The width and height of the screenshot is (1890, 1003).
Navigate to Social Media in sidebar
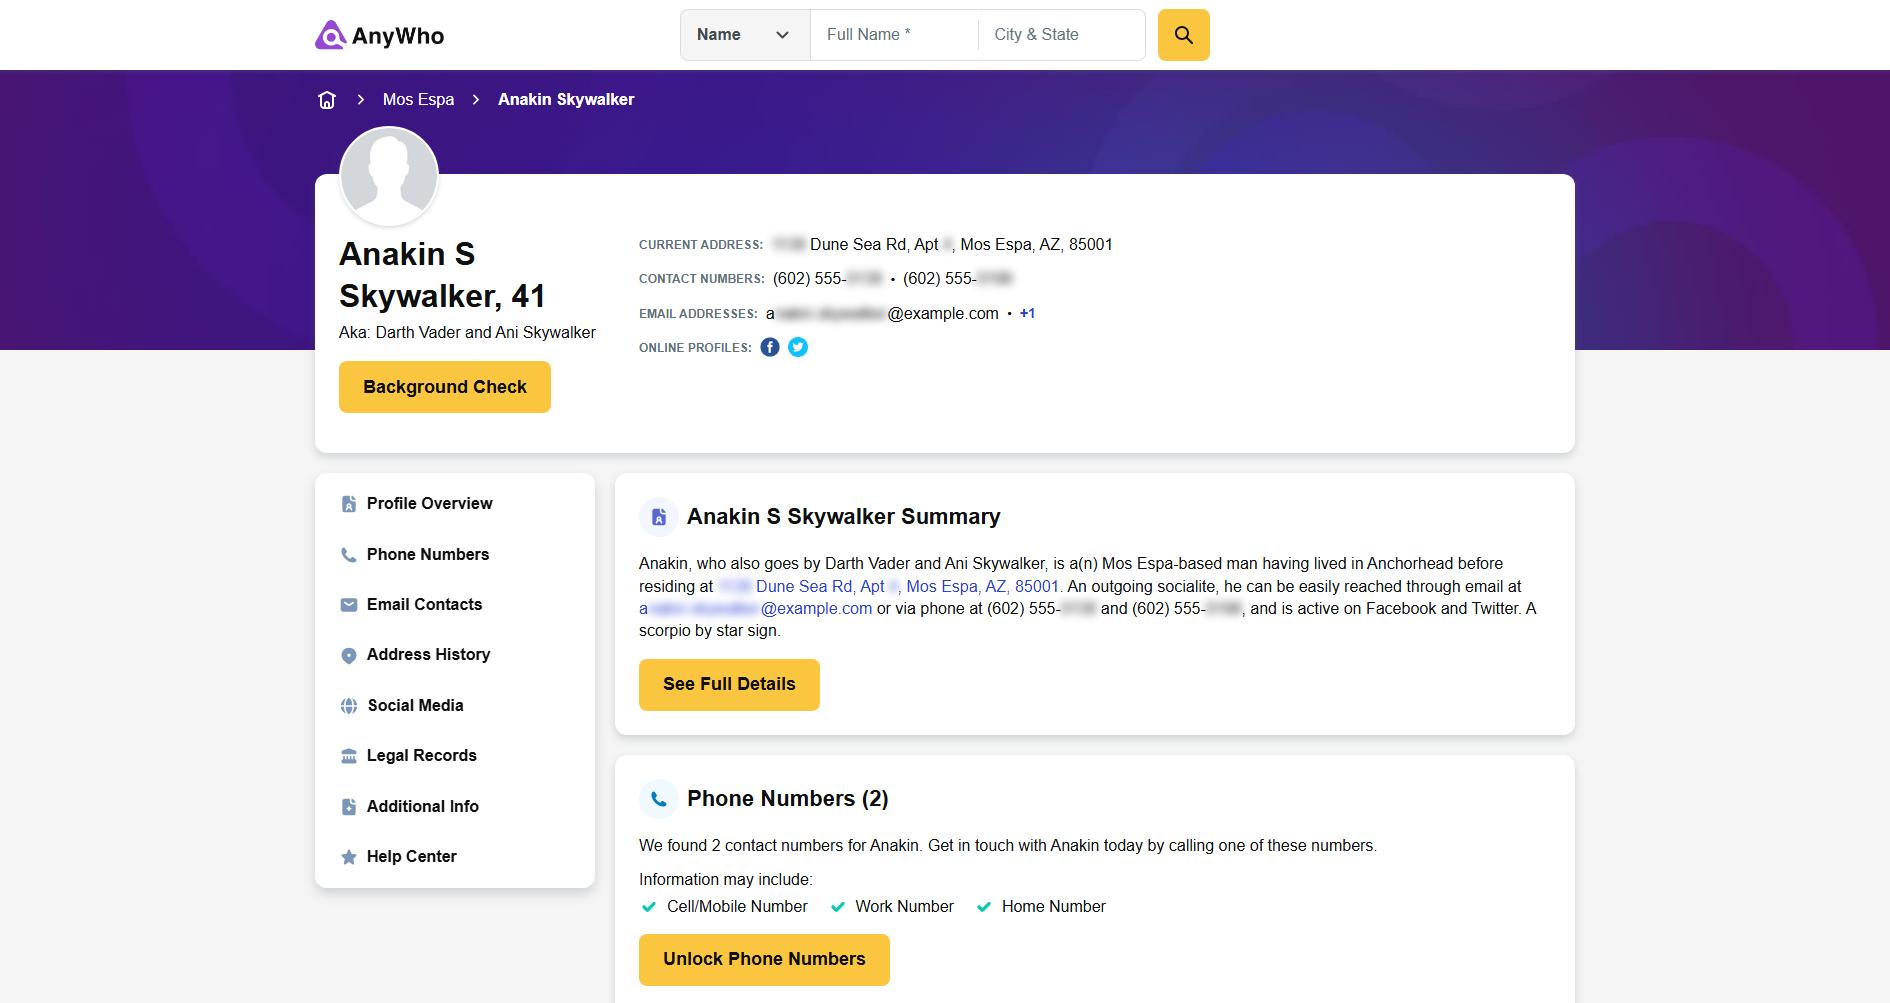(x=415, y=706)
